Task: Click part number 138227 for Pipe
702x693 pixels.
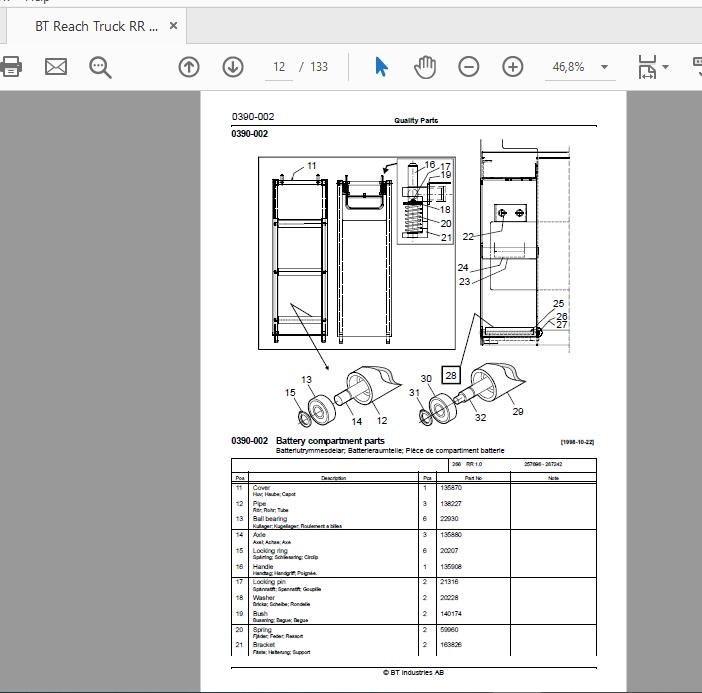Action: coord(450,504)
